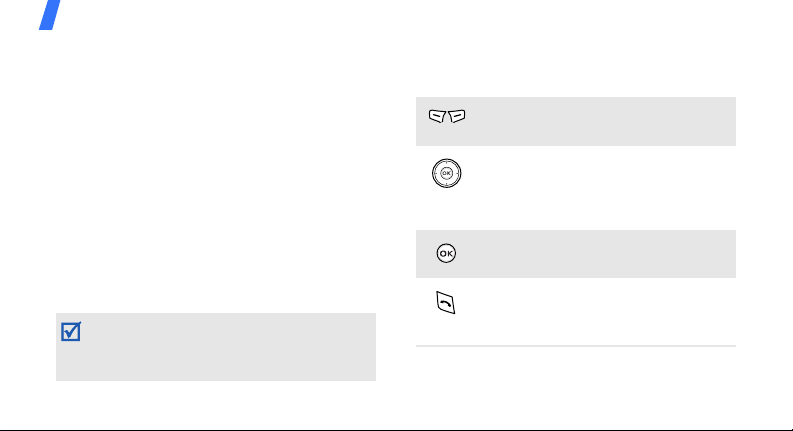
Task: Click the gray note panel beside the check mark
Action: pyautogui.click(x=216, y=347)
